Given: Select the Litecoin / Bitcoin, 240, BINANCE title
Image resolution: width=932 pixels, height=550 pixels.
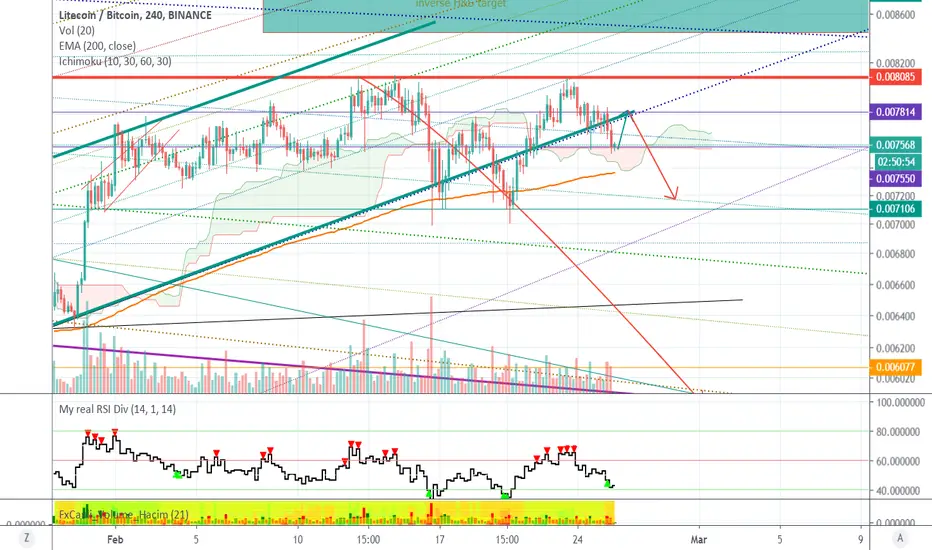Looking at the screenshot, I should [x=135, y=15].
